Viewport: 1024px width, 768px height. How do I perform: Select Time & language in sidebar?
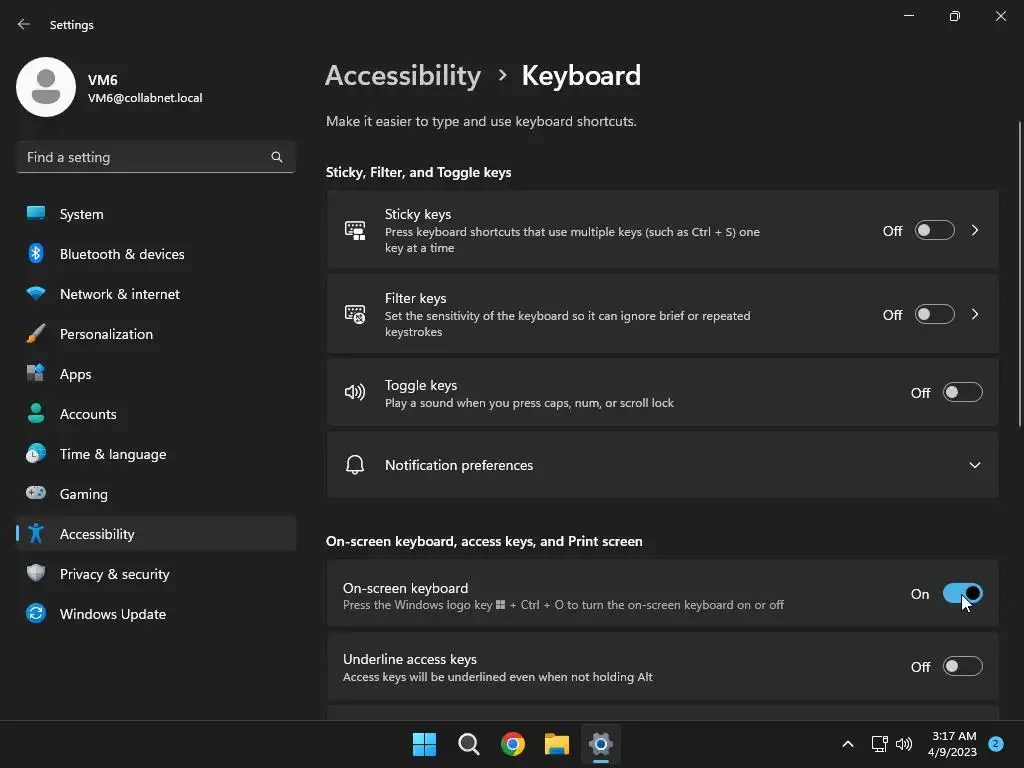point(113,454)
